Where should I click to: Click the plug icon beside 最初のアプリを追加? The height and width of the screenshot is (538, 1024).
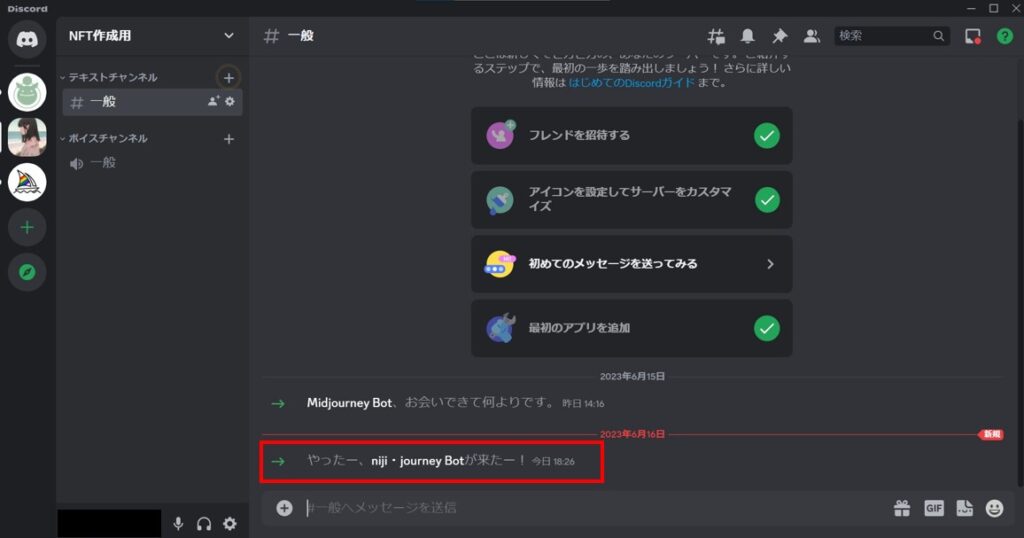point(500,328)
